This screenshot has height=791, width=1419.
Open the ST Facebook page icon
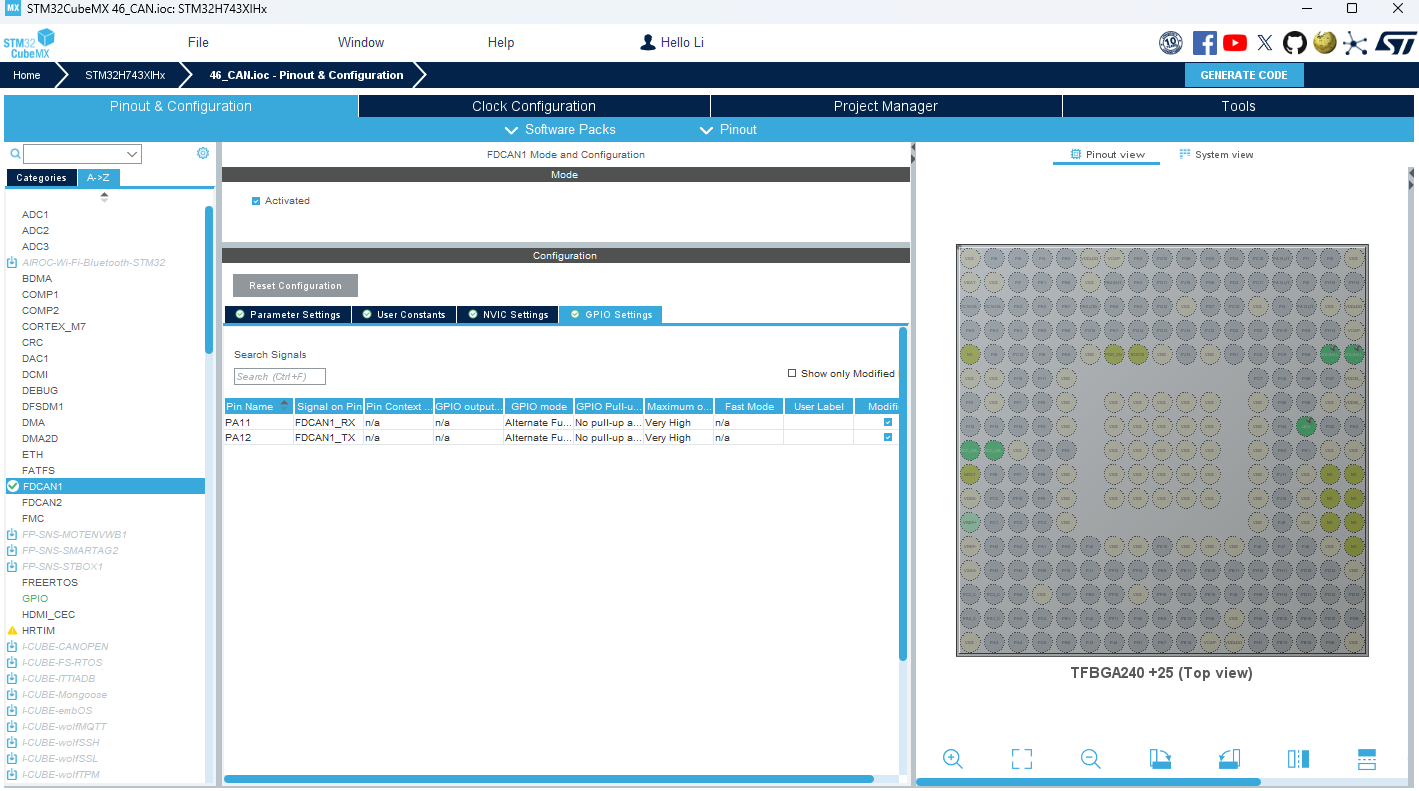tap(1205, 43)
